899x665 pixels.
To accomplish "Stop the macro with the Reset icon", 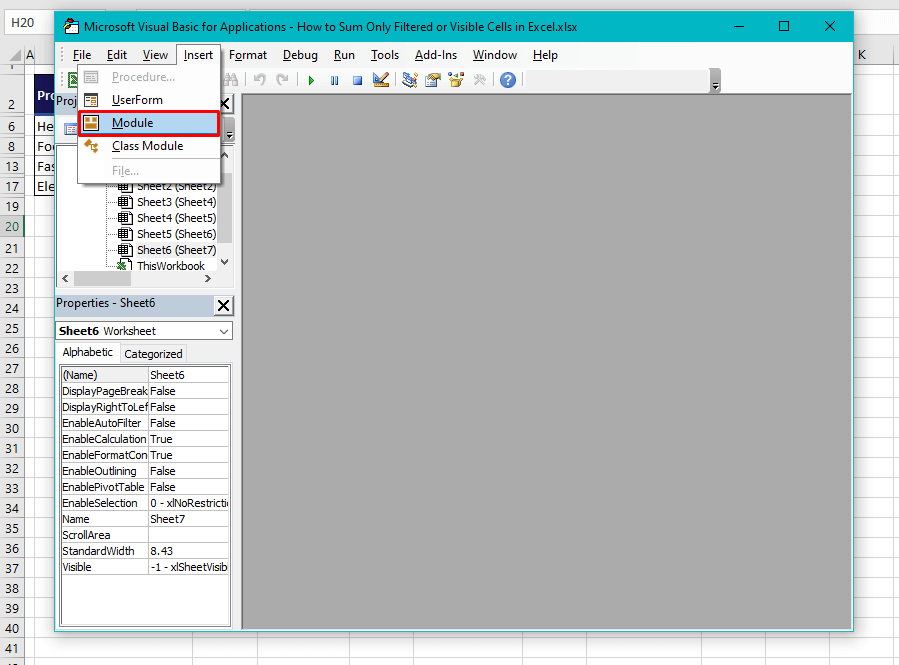I will [x=357, y=80].
